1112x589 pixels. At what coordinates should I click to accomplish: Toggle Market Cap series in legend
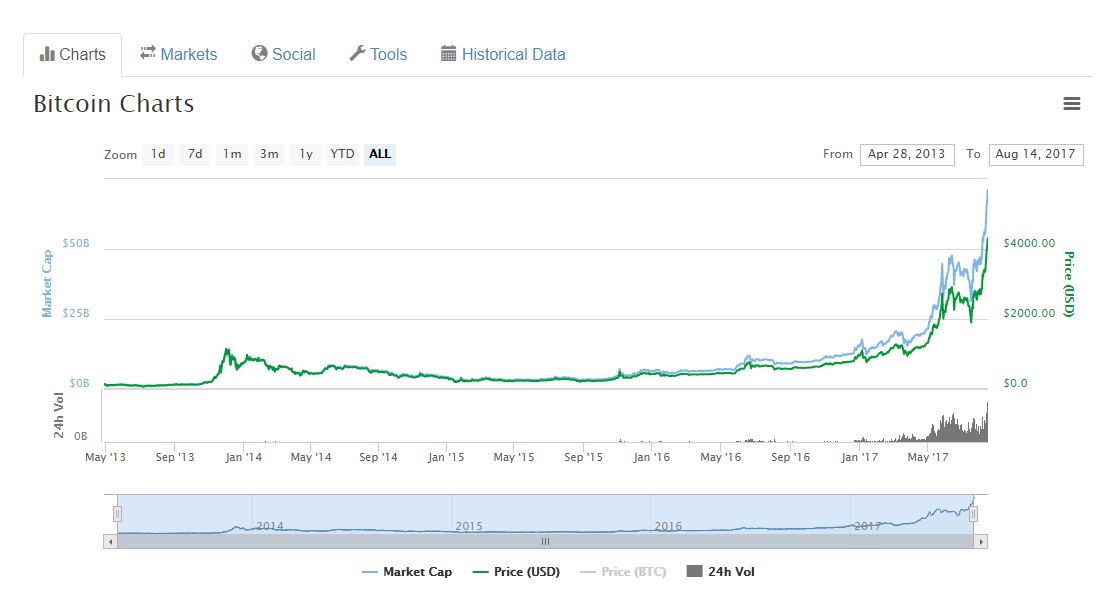coord(407,572)
